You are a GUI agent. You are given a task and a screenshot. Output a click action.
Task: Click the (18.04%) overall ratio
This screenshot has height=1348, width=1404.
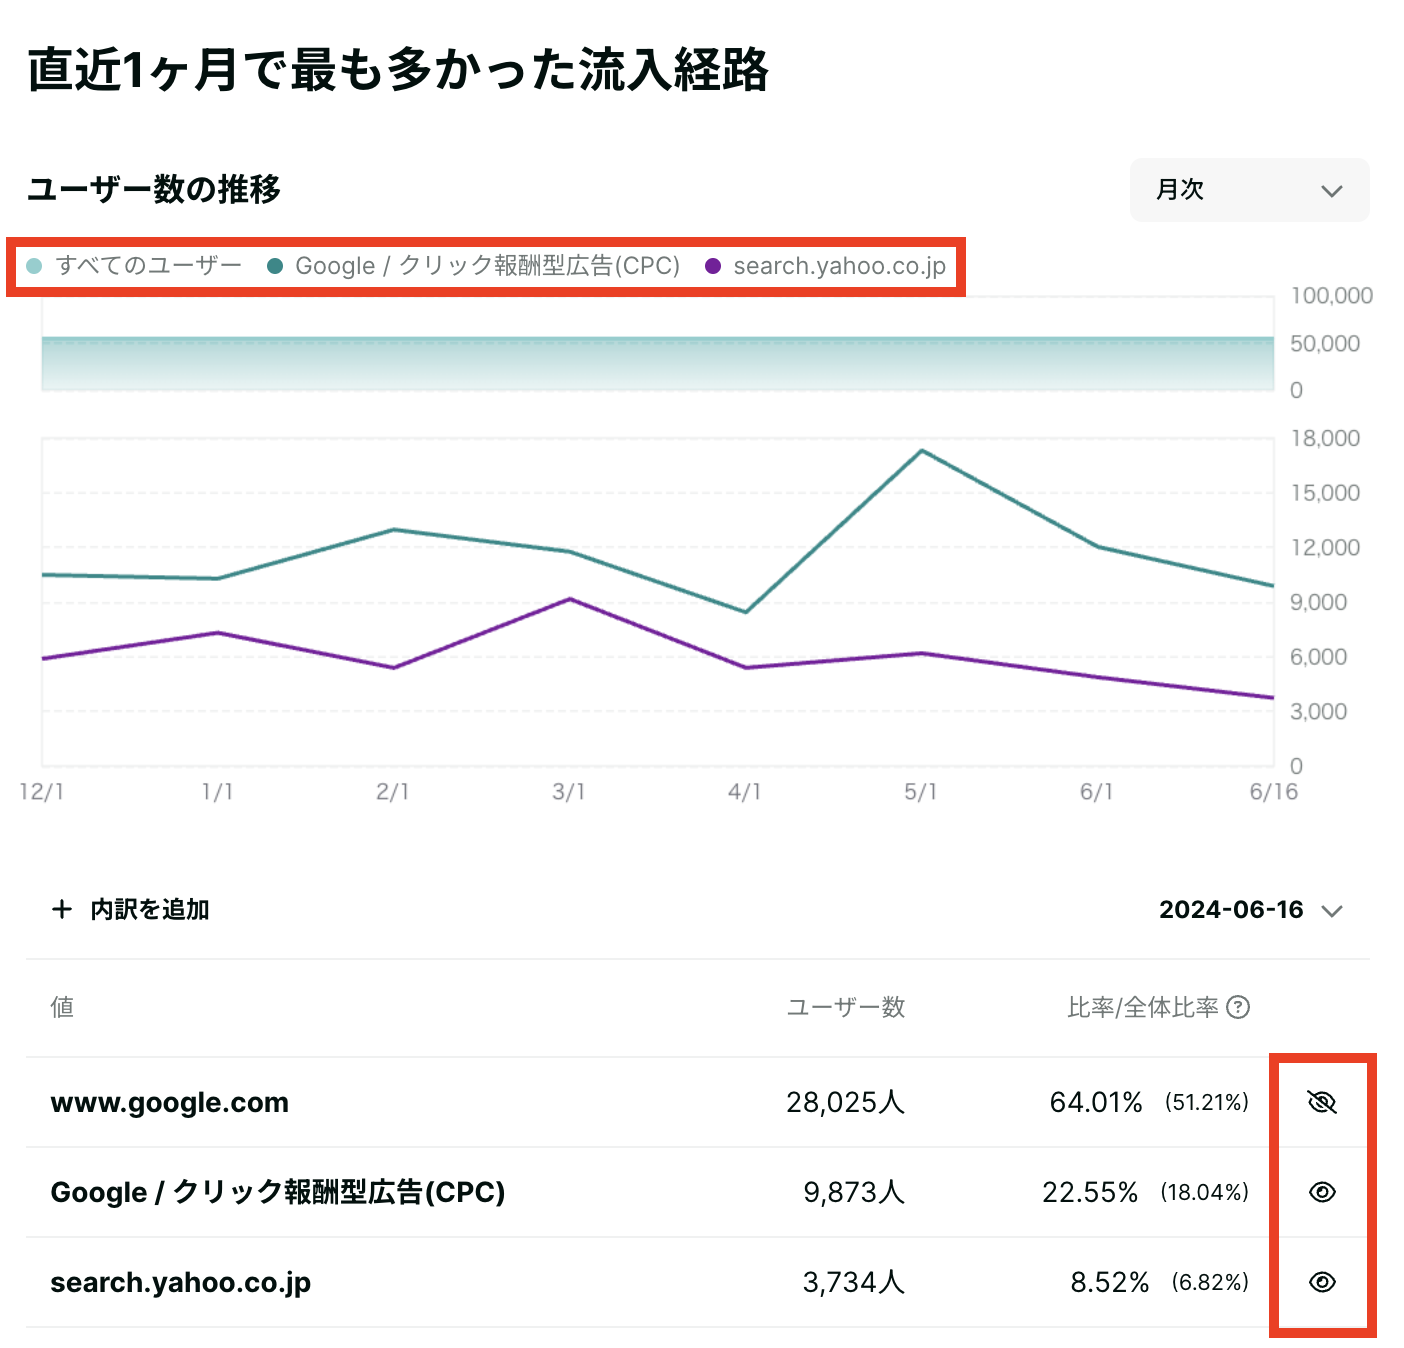click(x=1205, y=1192)
